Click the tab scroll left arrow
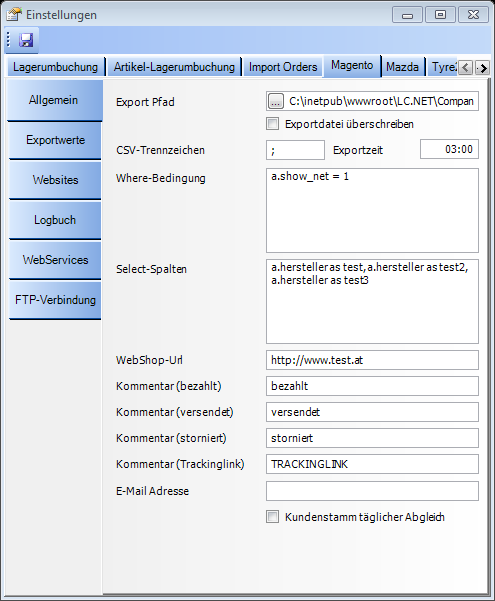Viewport: 495px width, 601px height. coord(465,68)
